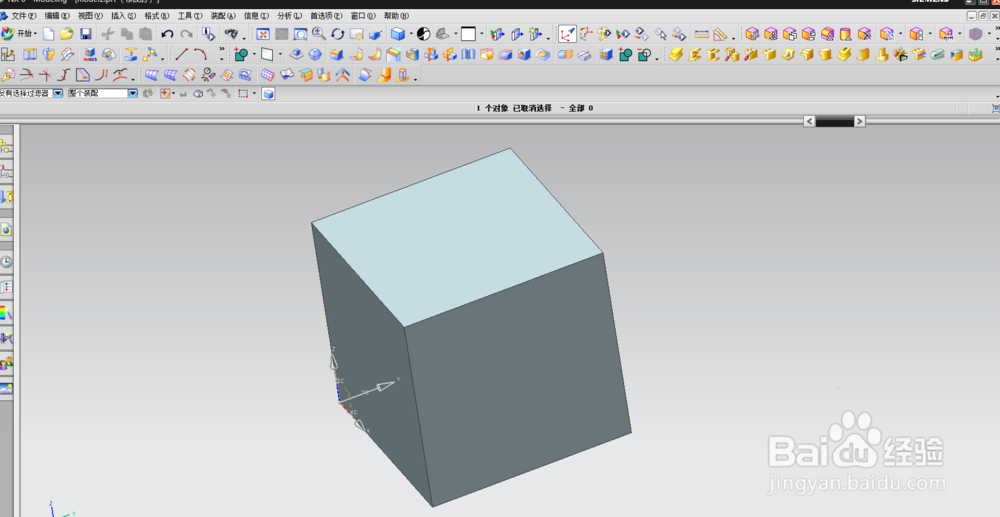1000x517 pixels.
Task: Click the blue cube icon in selection bar
Action: coord(268,94)
